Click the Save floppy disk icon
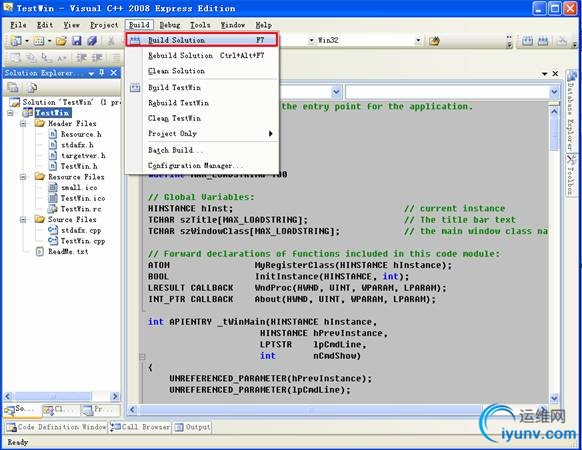Screen dimensions: 582x450 76,40
